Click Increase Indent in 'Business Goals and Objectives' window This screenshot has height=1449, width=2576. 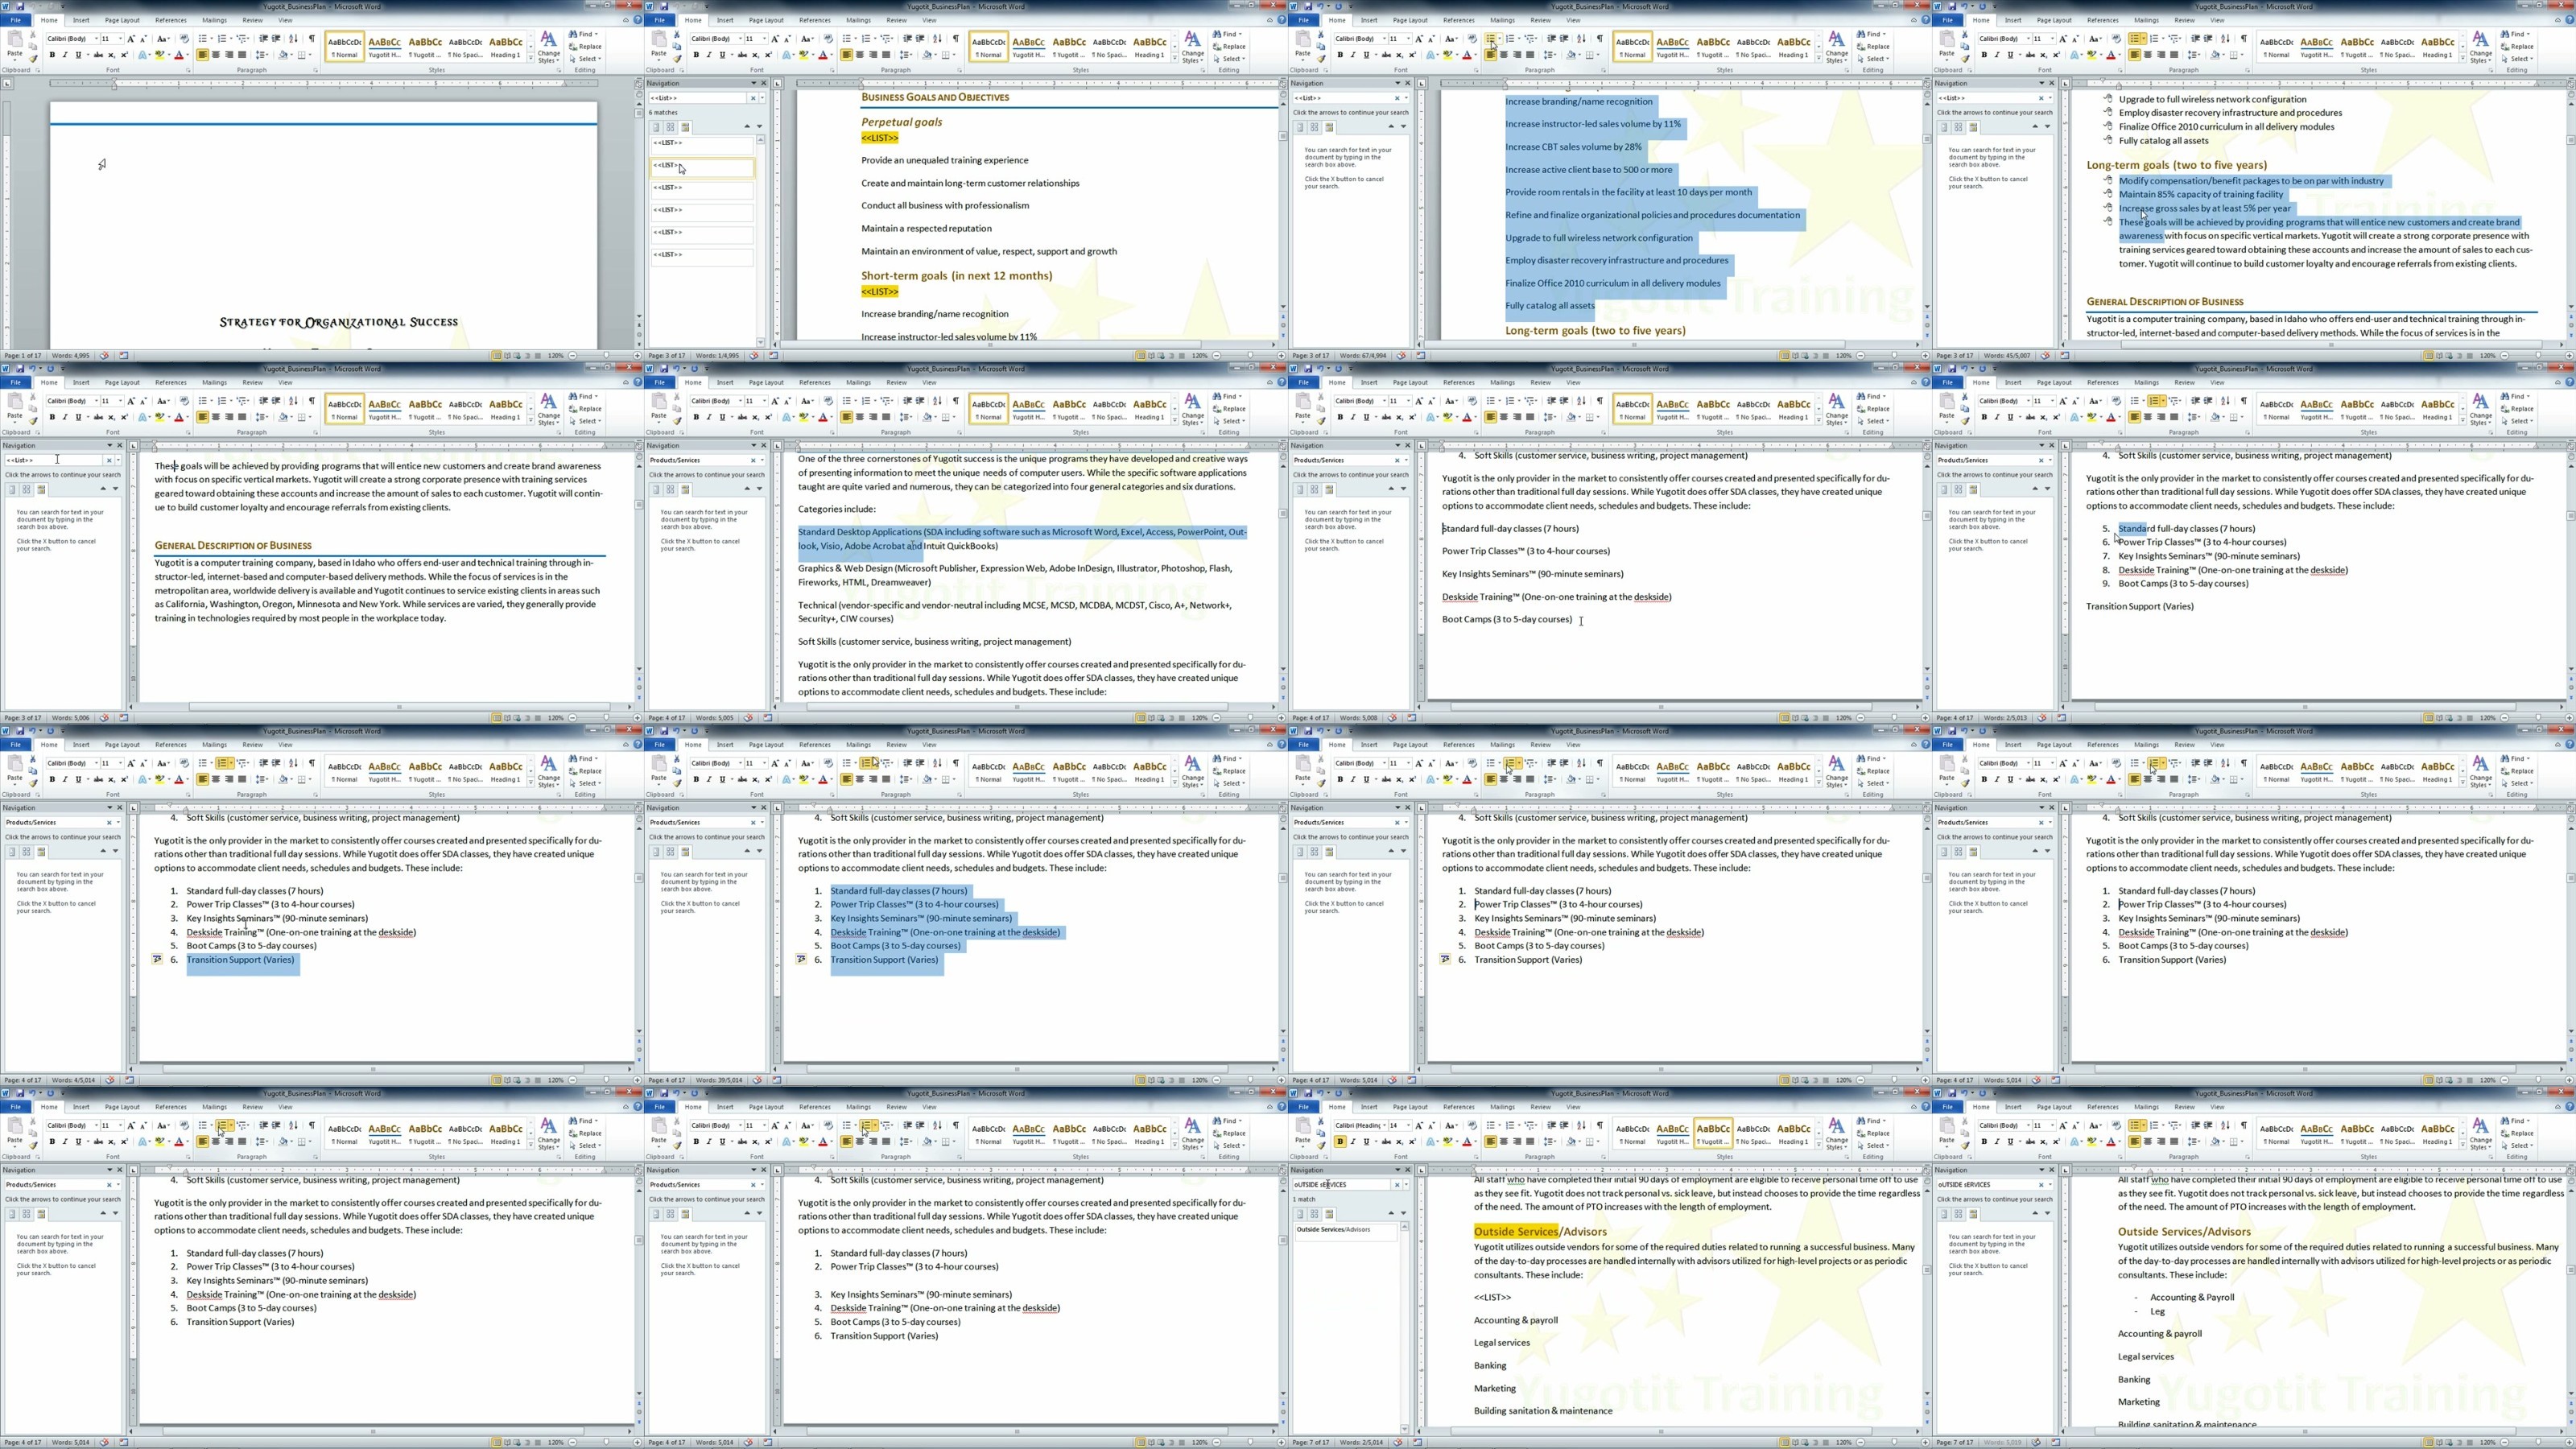(x=920, y=39)
